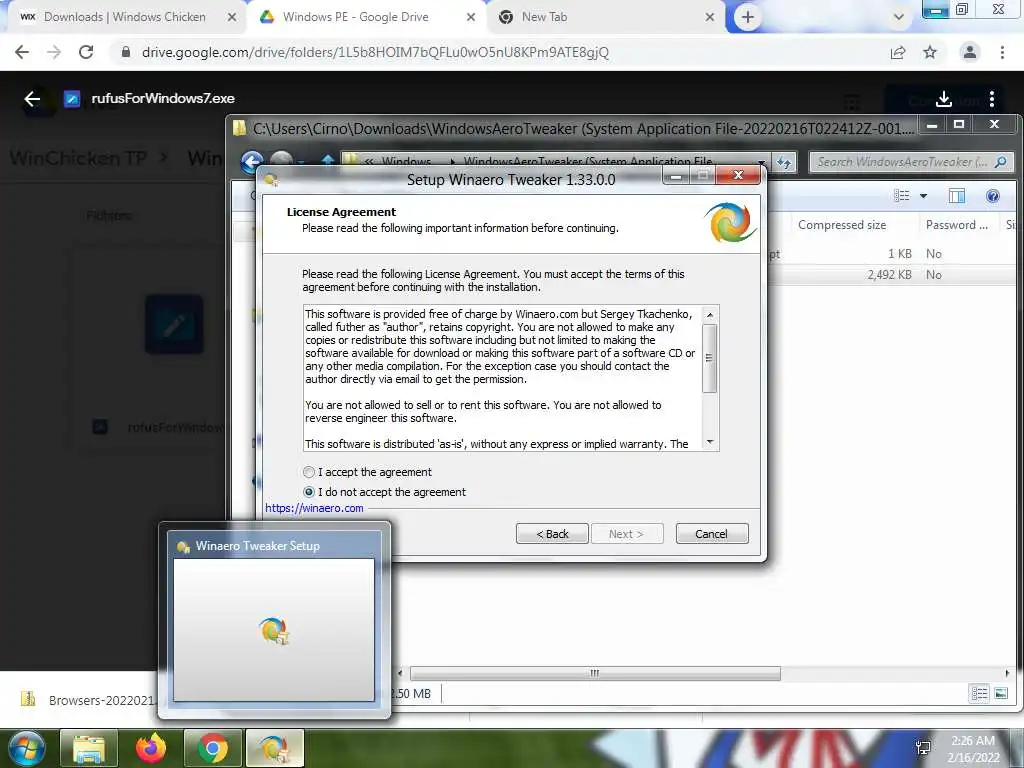Click the Chrome address bar URL

pos(375,52)
